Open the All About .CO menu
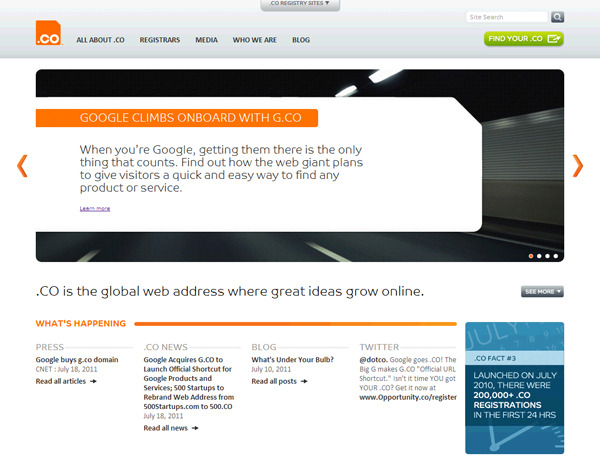This screenshot has width=600, height=469. click(x=100, y=40)
